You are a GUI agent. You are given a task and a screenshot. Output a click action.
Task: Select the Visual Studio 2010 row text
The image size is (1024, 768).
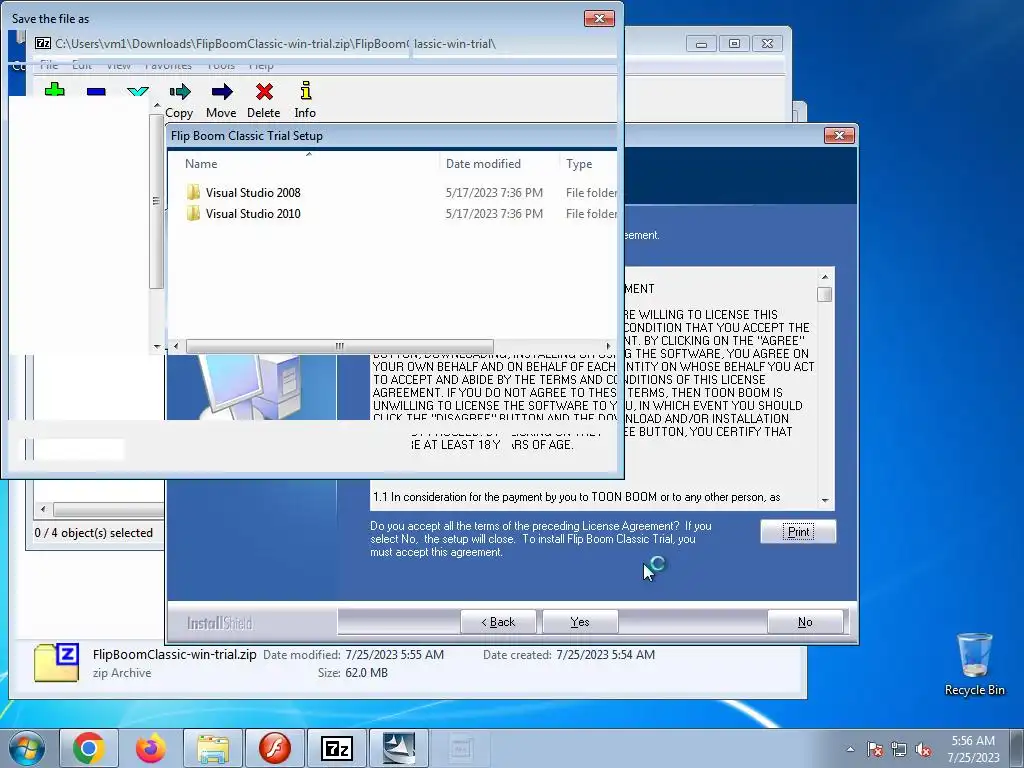pos(253,214)
